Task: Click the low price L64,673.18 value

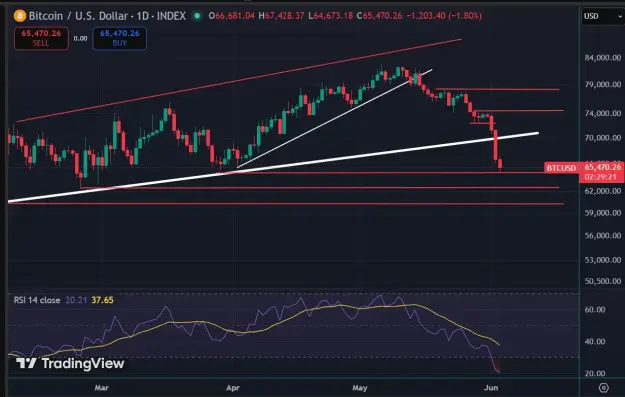Action: click(x=330, y=16)
